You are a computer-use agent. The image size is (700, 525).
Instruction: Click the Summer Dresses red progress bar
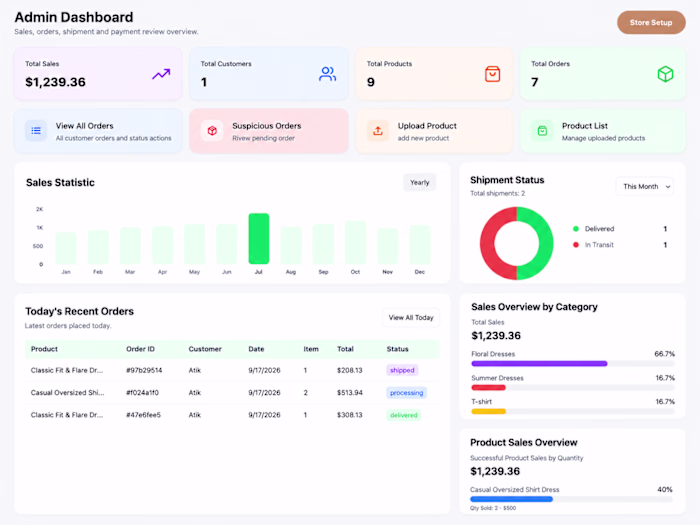pos(488,388)
